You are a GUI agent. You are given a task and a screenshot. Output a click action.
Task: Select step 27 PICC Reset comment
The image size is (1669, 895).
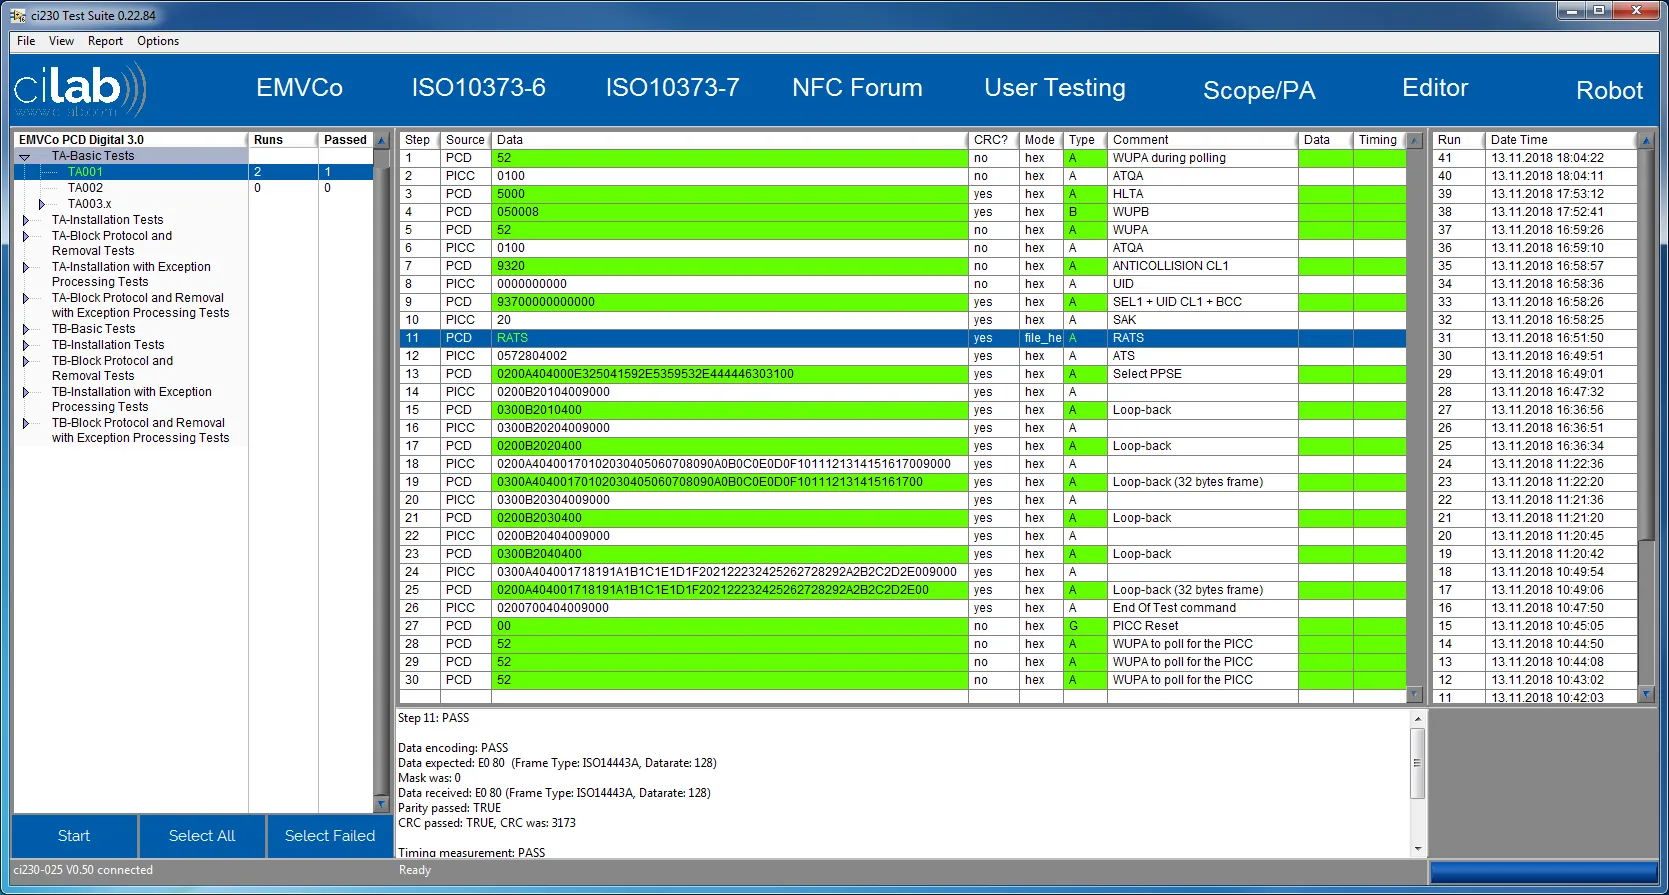click(x=1202, y=626)
